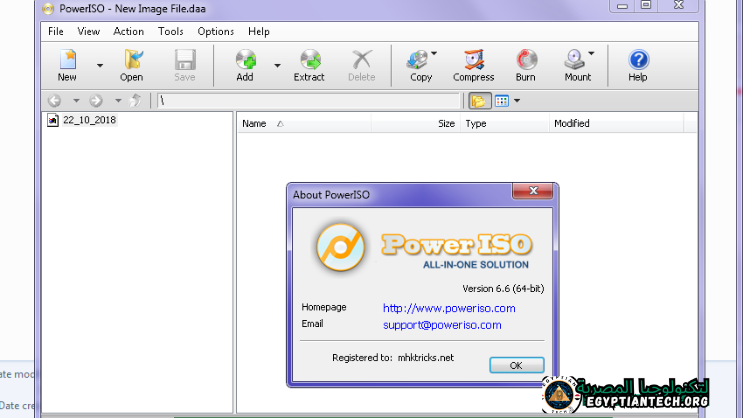This screenshot has width=743, height=418.
Task: Minimize the PowerISO main window
Action: [623, 6]
